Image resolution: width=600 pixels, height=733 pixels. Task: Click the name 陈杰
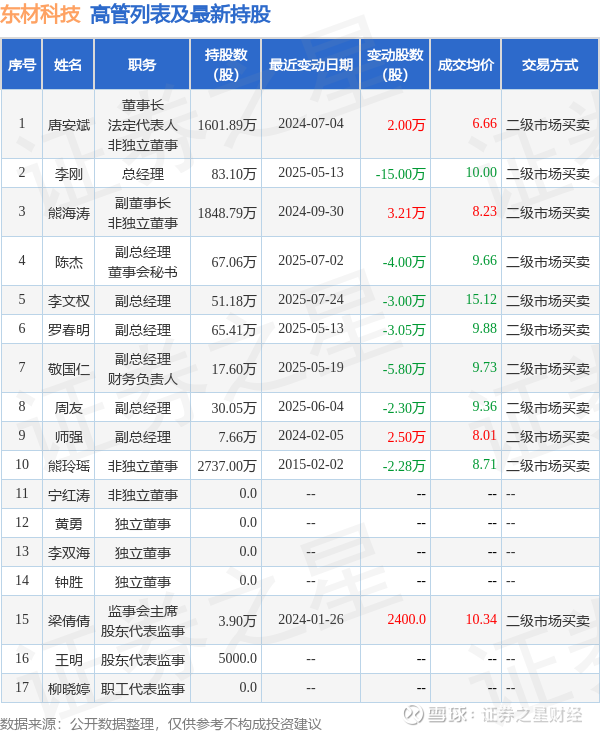tap(69, 262)
